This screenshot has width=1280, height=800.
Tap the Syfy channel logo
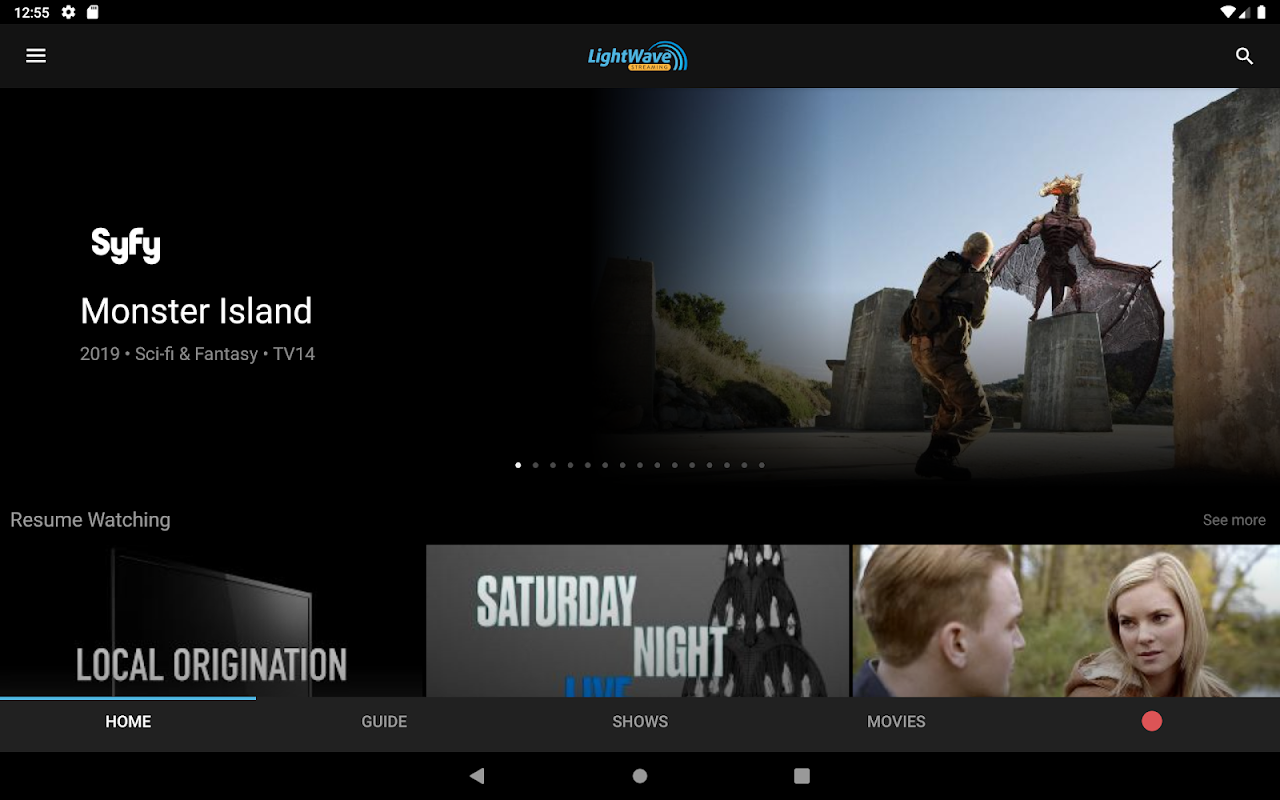click(x=126, y=245)
